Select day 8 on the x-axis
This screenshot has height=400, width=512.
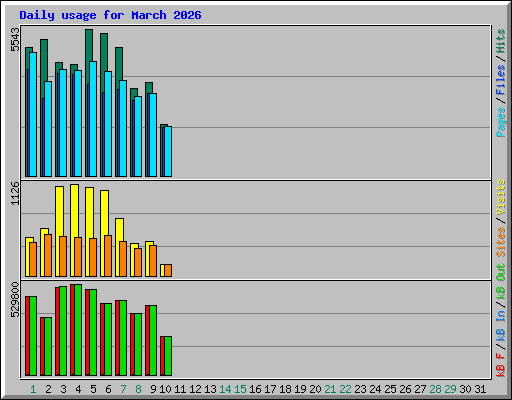click(x=138, y=389)
